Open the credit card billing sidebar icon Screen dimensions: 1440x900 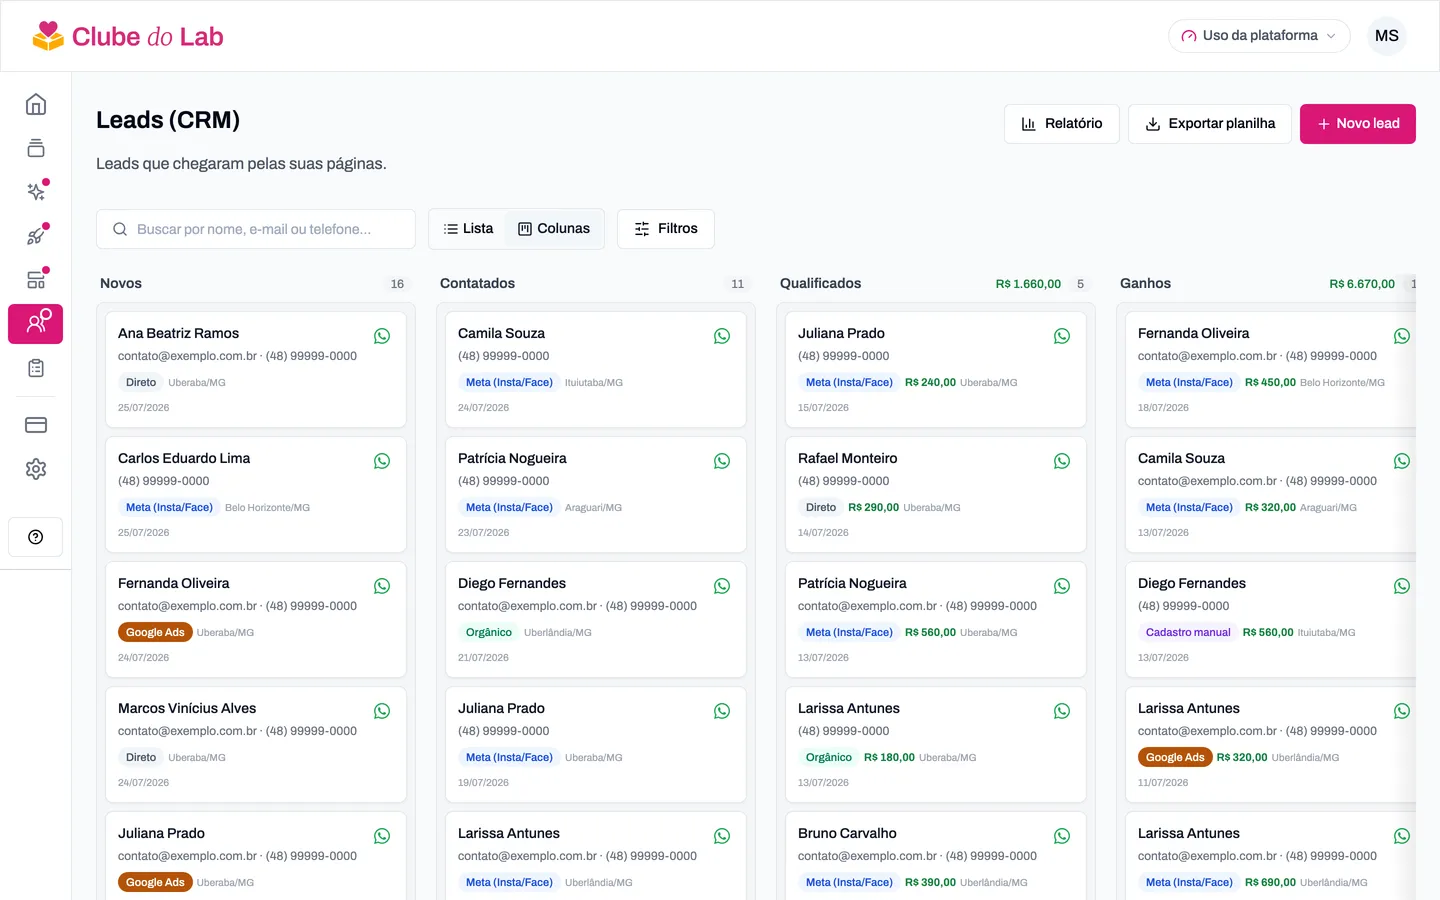[x=36, y=425]
